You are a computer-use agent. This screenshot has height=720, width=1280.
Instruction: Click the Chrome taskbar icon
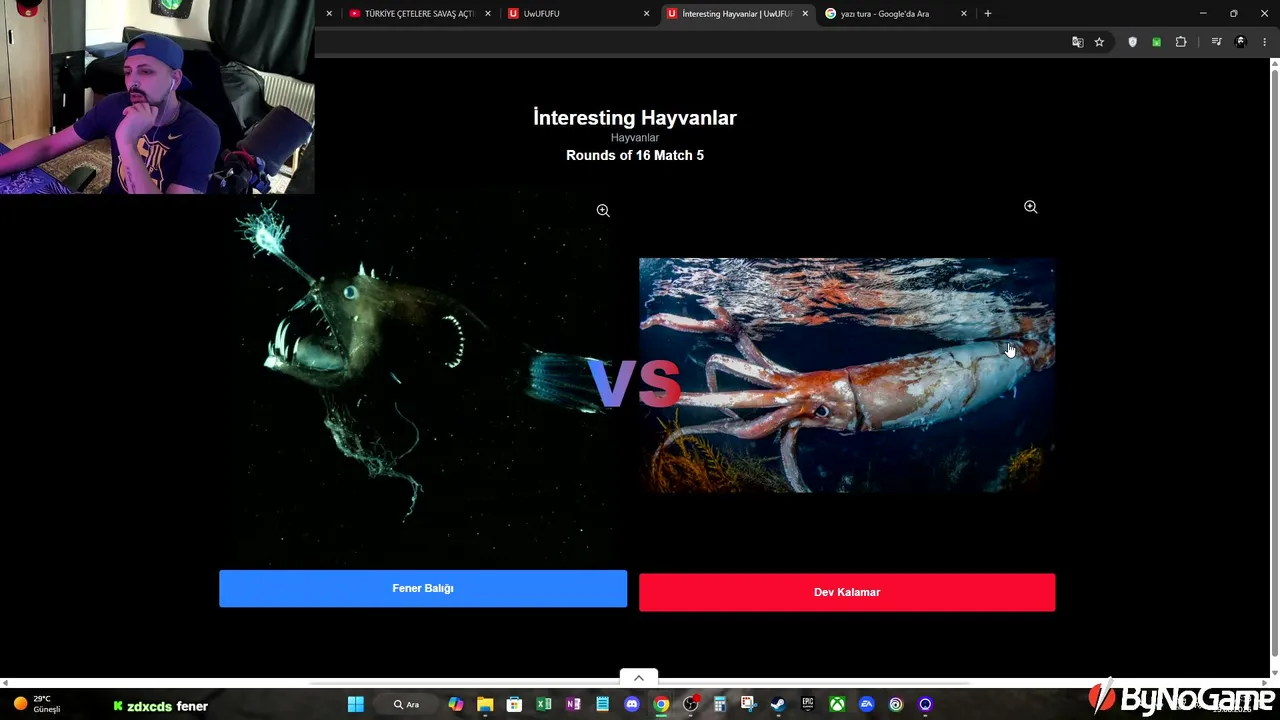click(x=661, y=705)
